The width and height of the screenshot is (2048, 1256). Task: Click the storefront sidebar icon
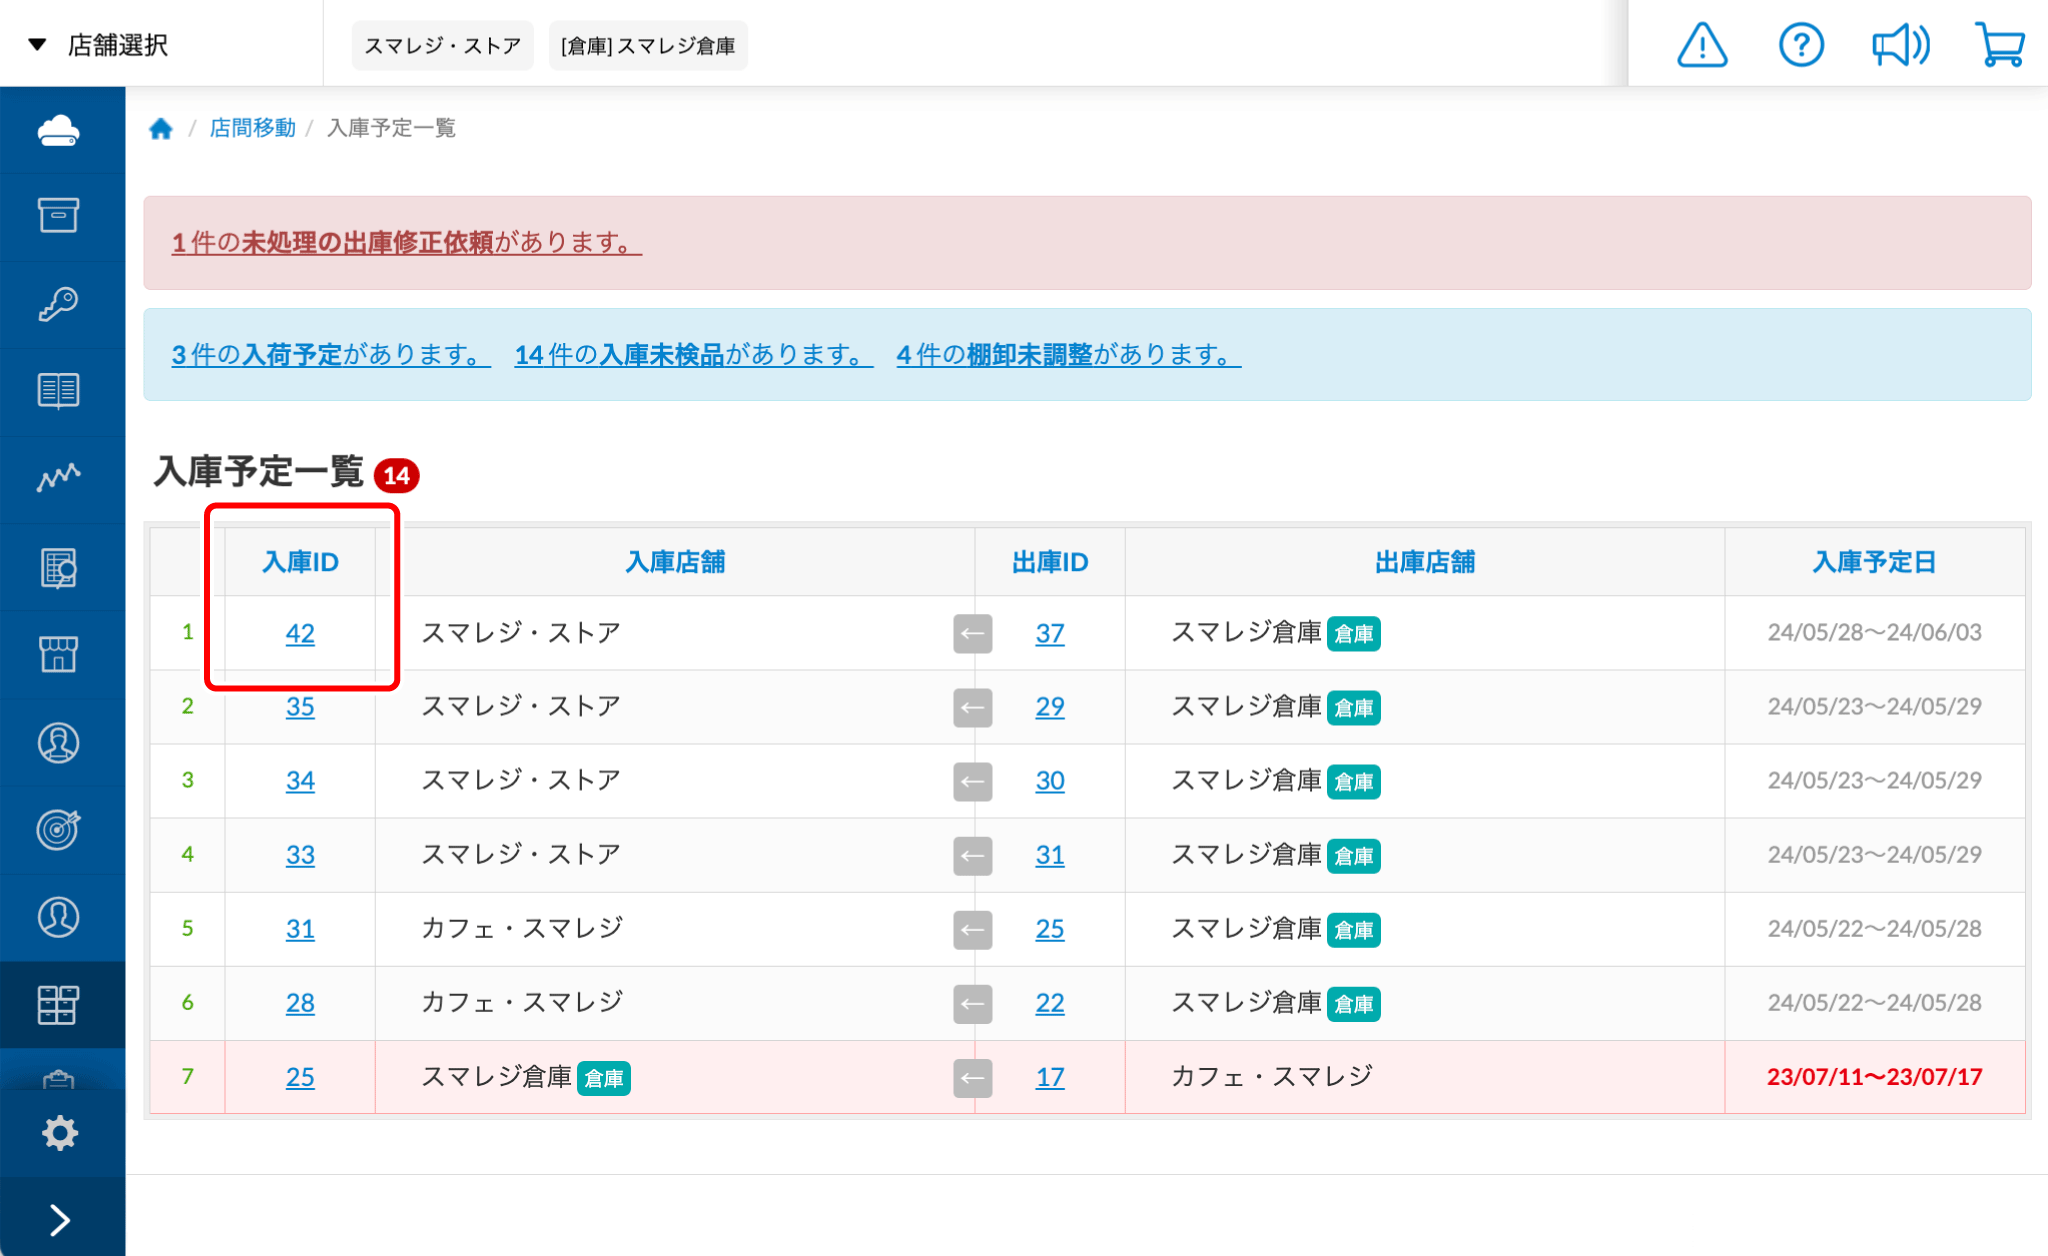pyautogui.click(x=59, y=655)
